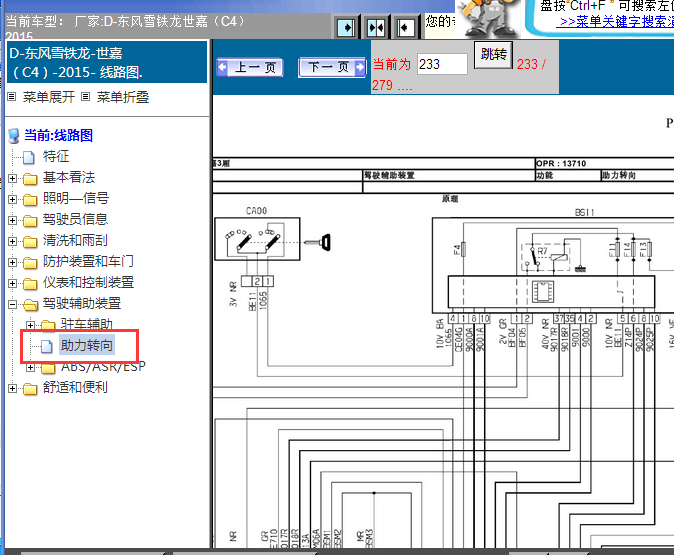Click the folder icon for 驾驶员信息
Viewport: 674px width, 555px height.
pos(30,221)
